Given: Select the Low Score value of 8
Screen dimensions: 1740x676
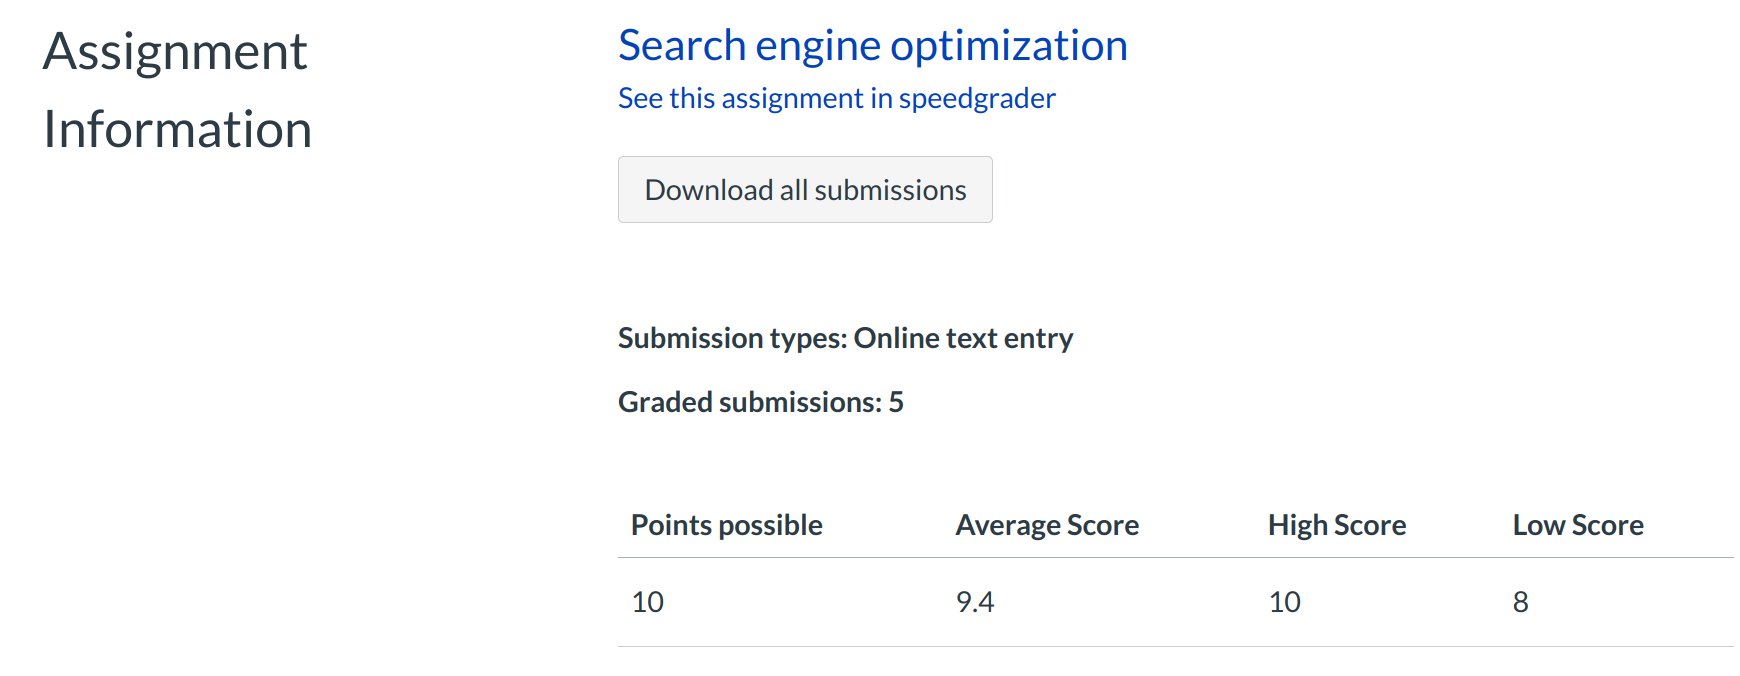Looking at the screenshot, I should pyautogui.click(x=1521, y=602).
